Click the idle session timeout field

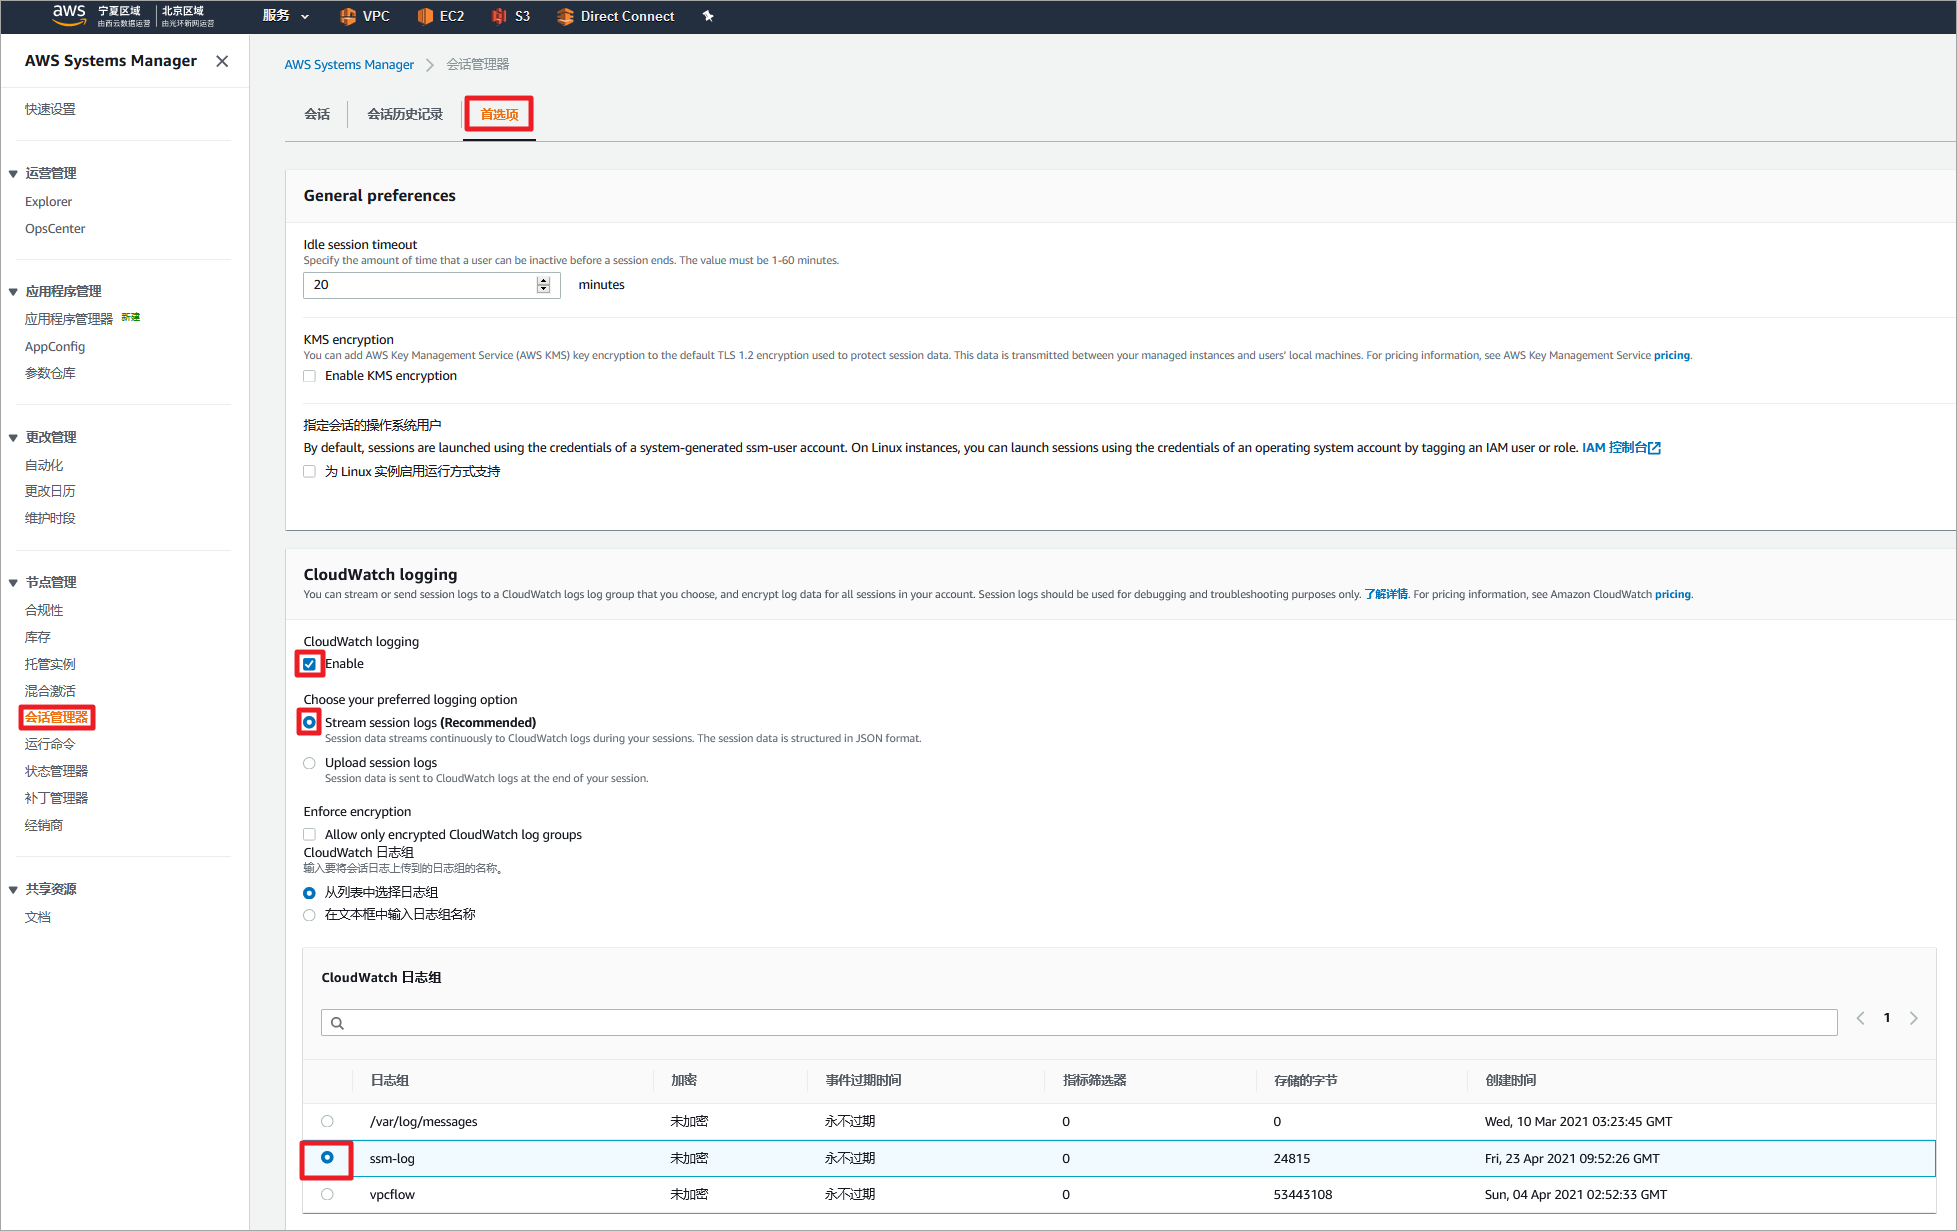pyautogui.click(x=431, y=285)
